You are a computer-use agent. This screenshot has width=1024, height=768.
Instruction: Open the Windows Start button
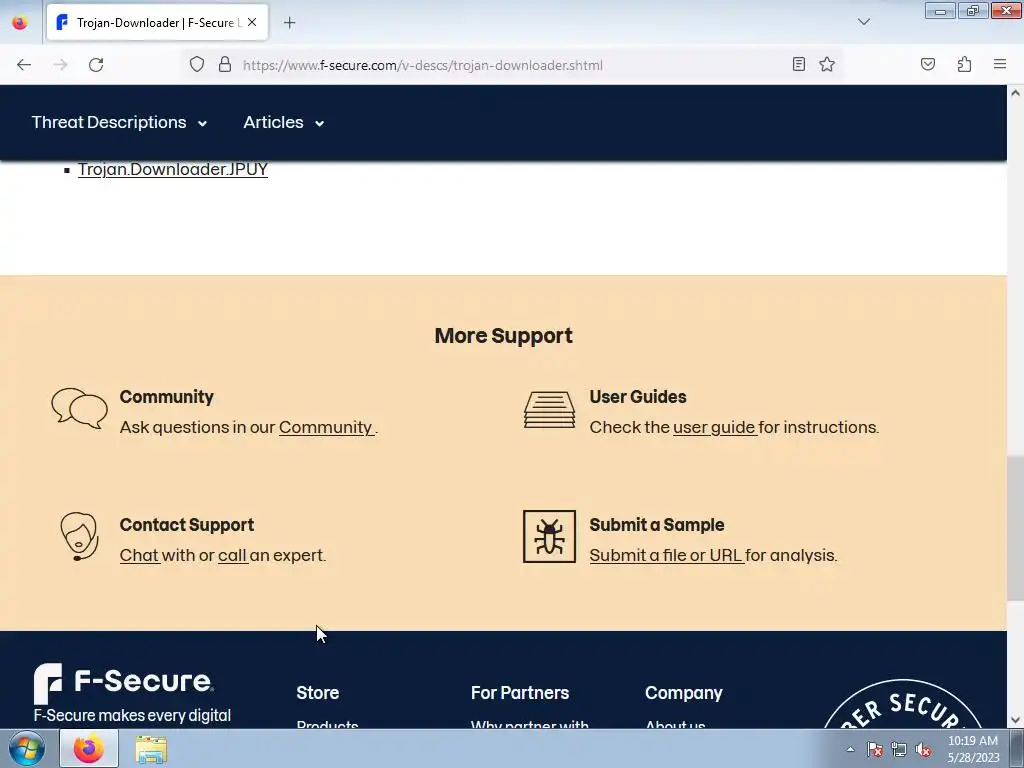[x=27, y=748]
